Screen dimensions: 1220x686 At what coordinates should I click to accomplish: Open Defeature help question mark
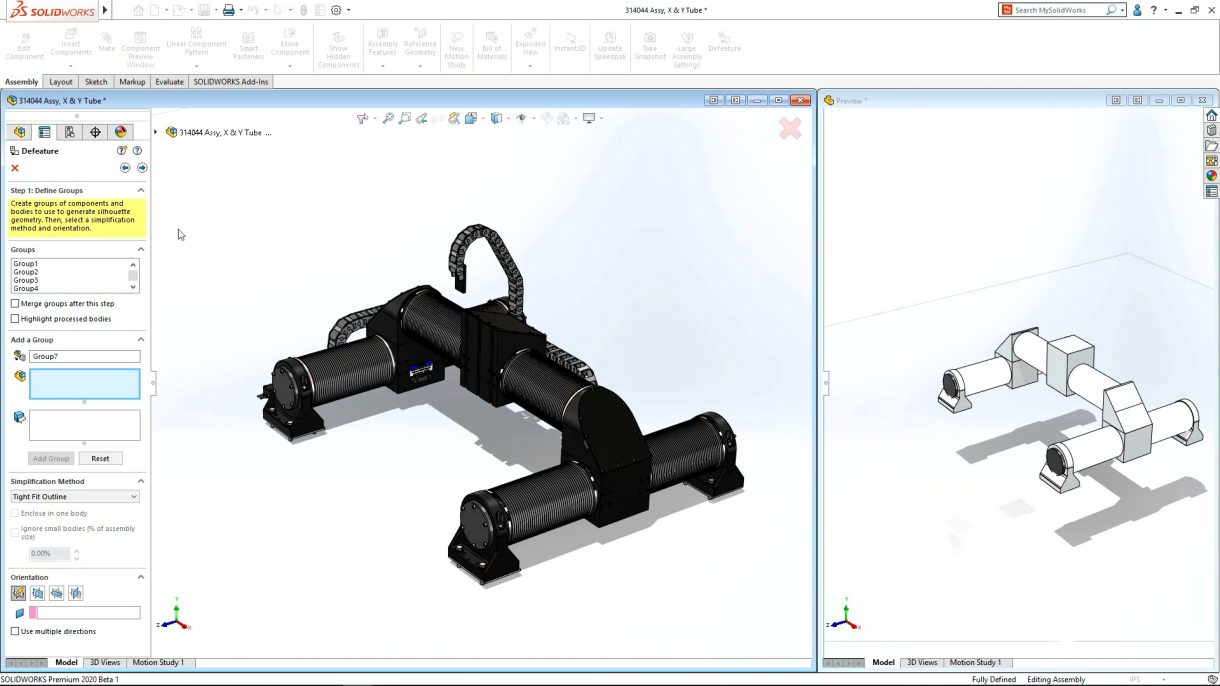coord(137,151)
